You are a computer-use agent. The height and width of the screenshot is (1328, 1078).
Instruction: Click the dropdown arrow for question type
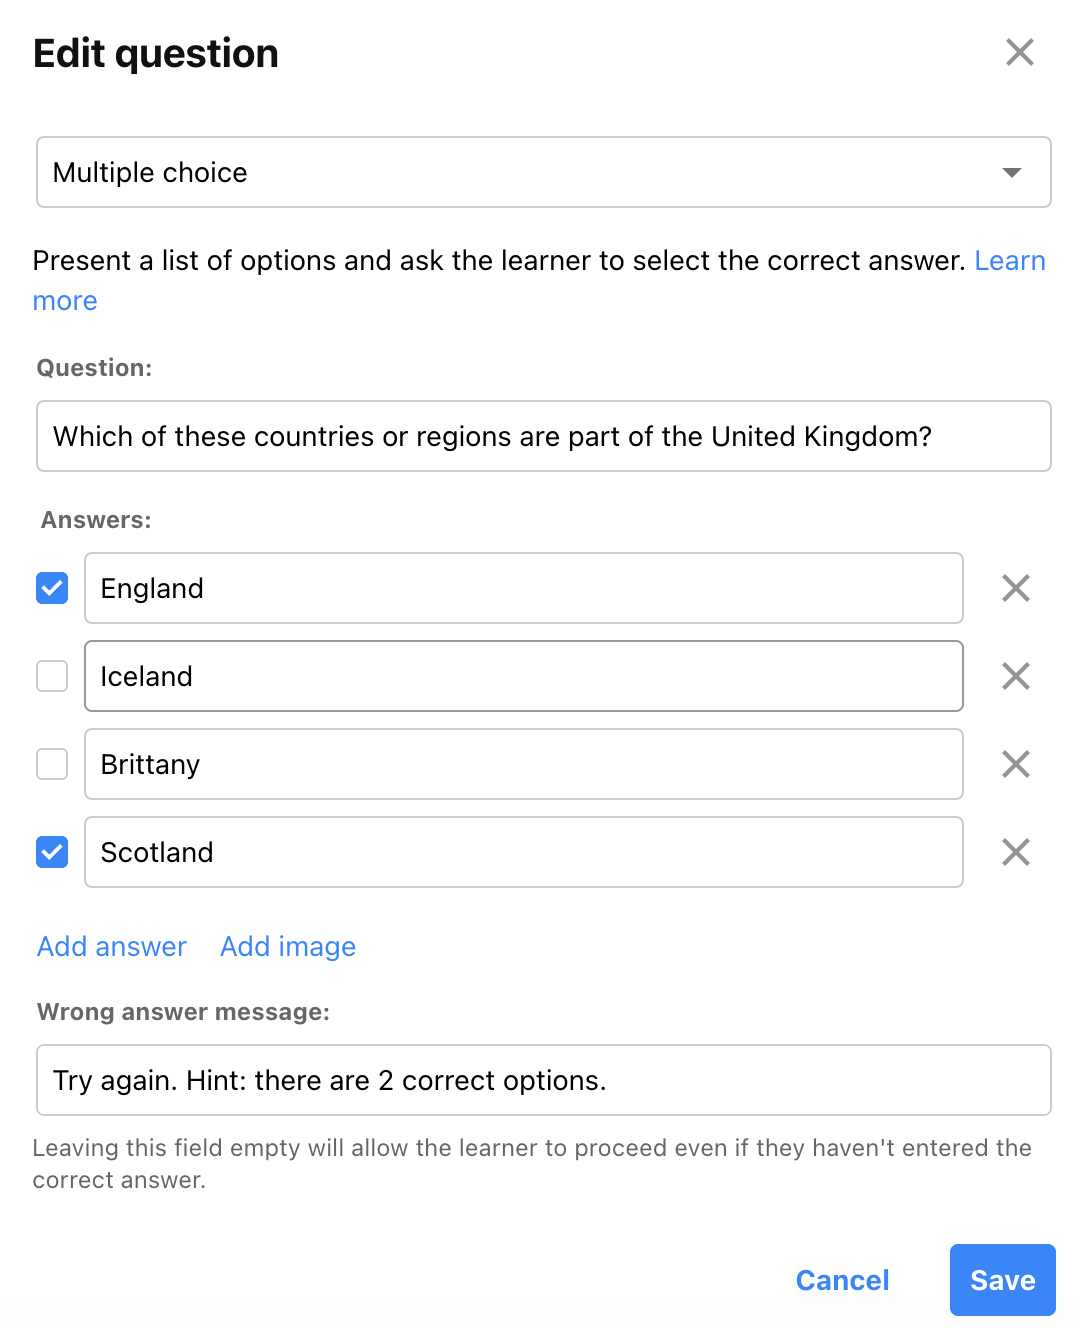coord(1012,173)
